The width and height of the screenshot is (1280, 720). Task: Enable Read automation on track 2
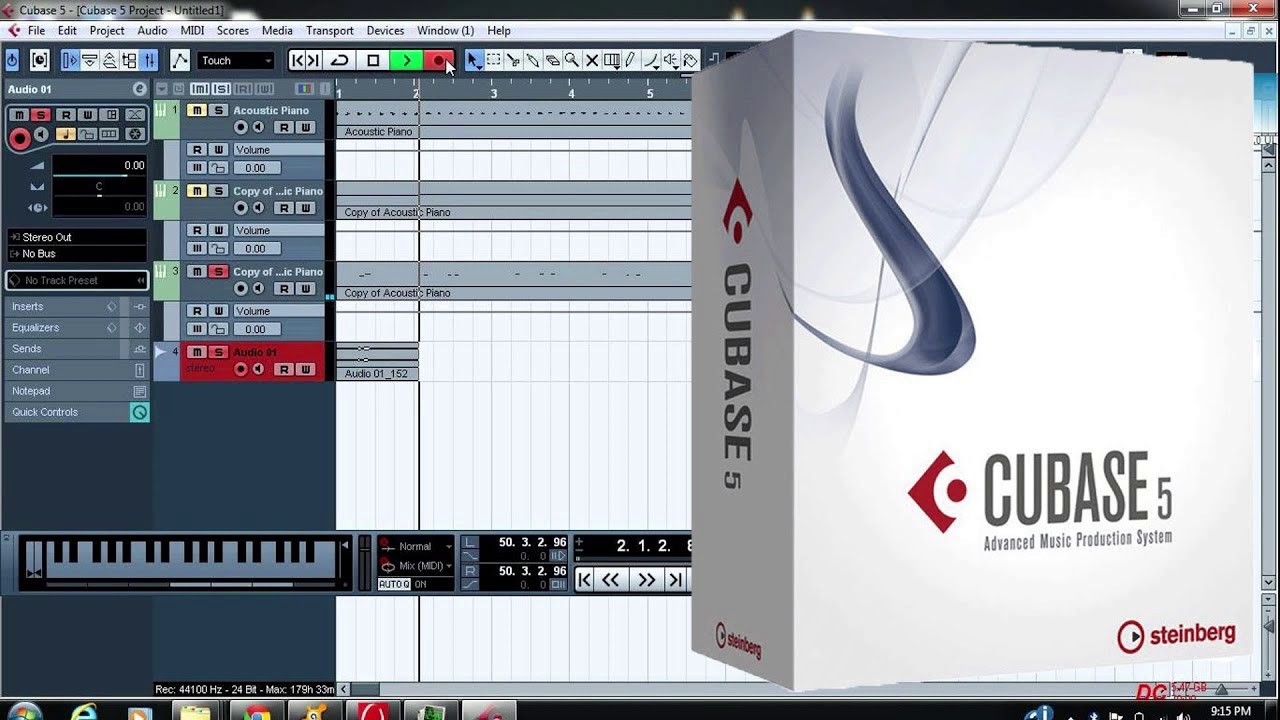[x=284, y=208]
